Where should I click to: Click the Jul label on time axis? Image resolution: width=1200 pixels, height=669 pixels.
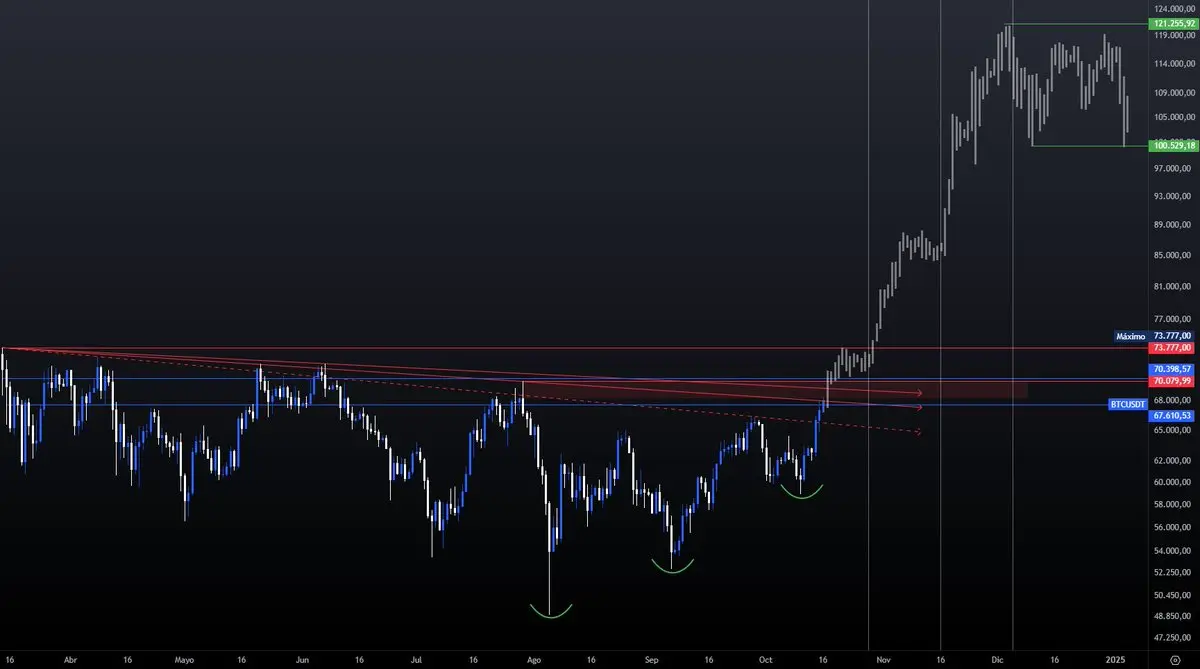(417, 660)
